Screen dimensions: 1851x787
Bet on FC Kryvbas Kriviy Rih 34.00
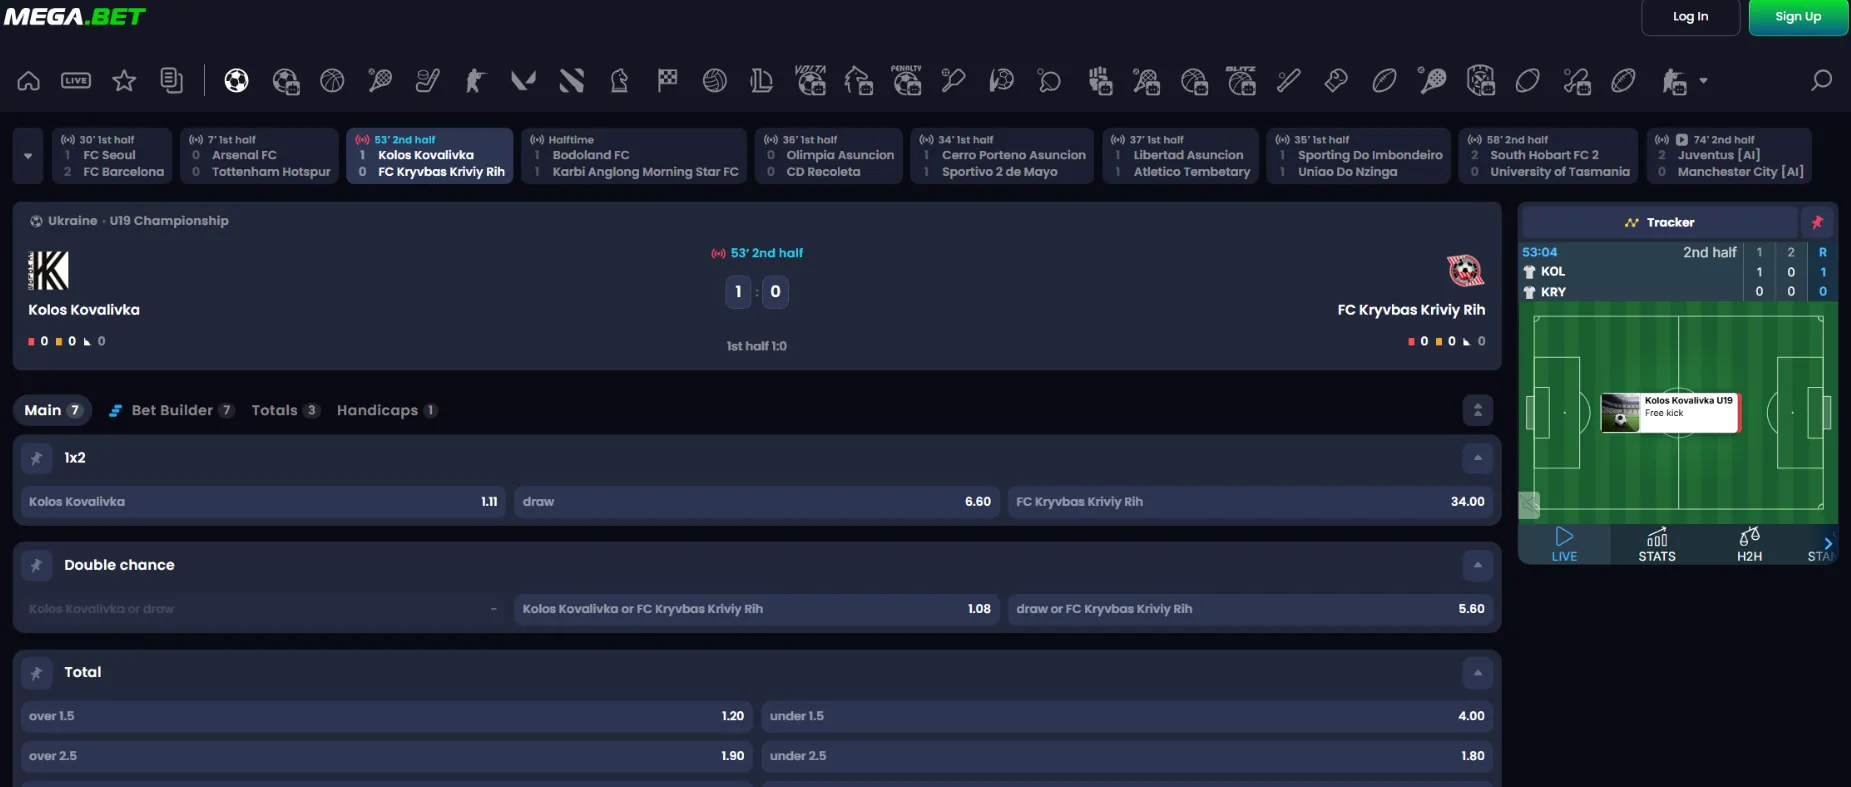pos(1250,502)
